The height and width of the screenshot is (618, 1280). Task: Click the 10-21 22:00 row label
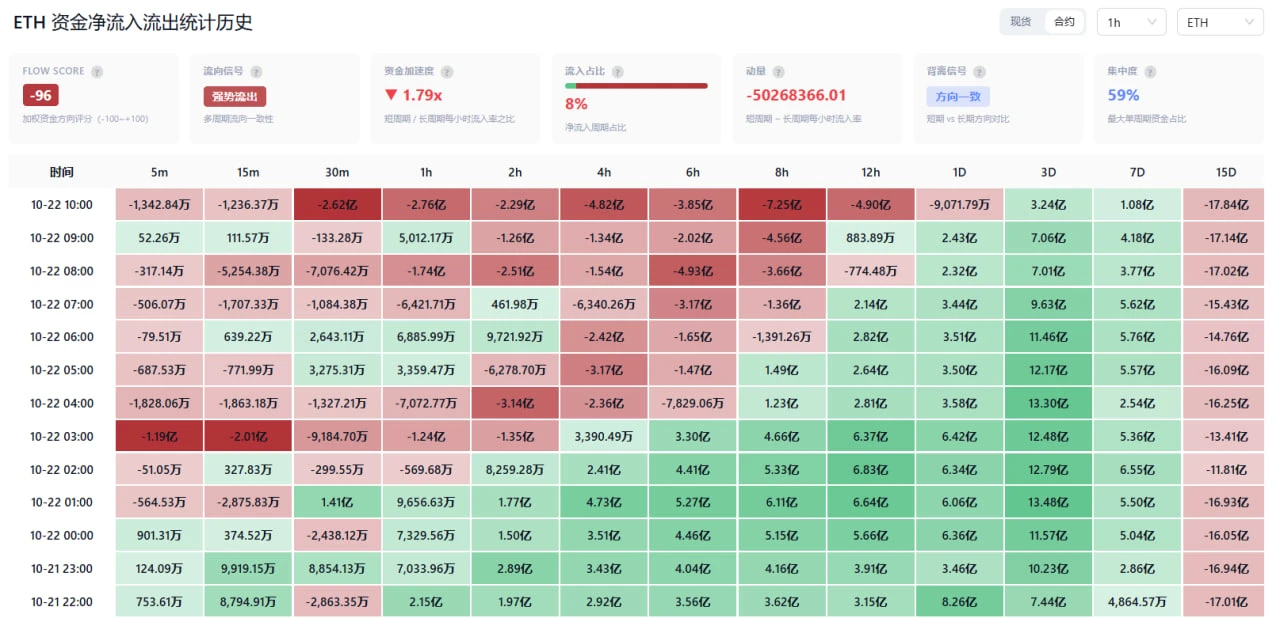click(61, 602)
